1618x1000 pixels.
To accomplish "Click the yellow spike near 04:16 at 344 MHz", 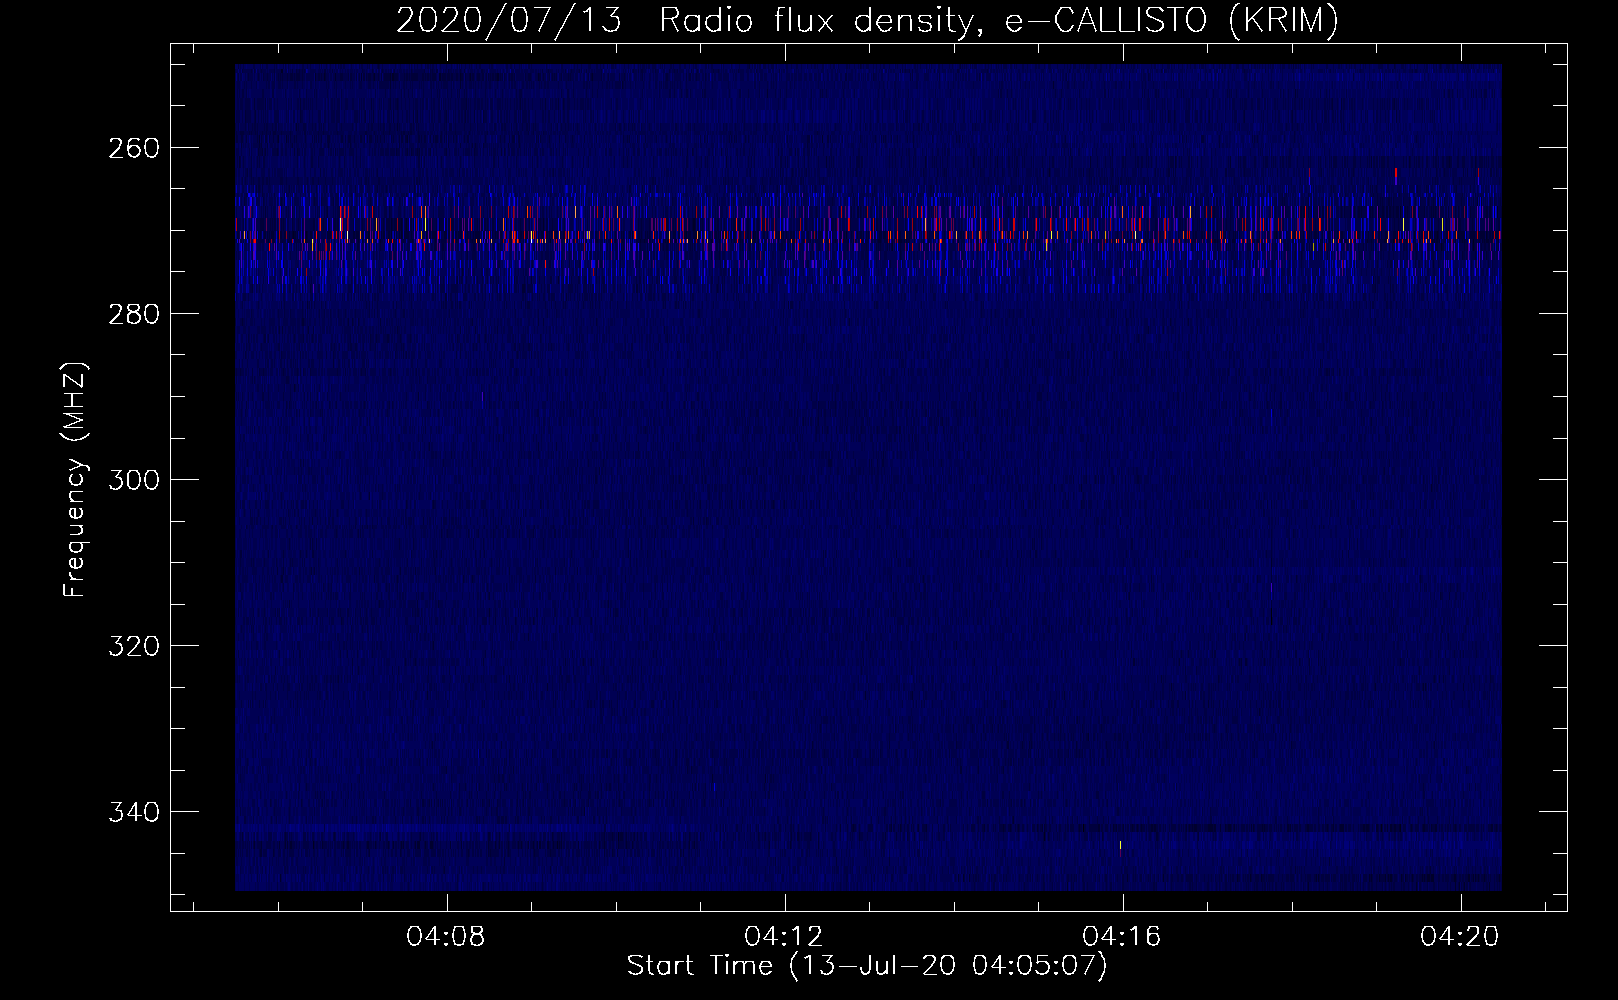I will (x=1120, y=846).
